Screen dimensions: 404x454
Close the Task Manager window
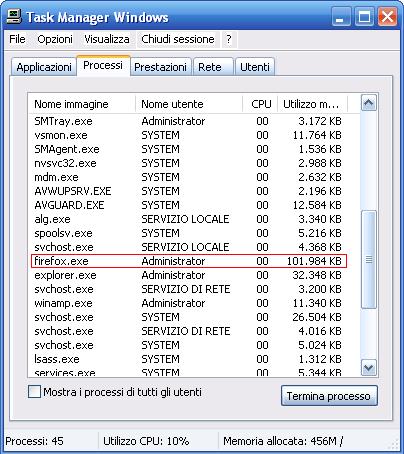(x=387, y=17)
